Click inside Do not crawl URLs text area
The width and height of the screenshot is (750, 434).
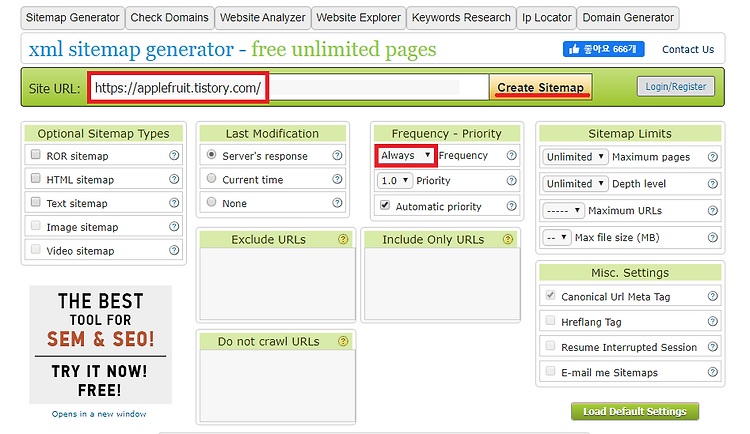[x=277, y=385]
